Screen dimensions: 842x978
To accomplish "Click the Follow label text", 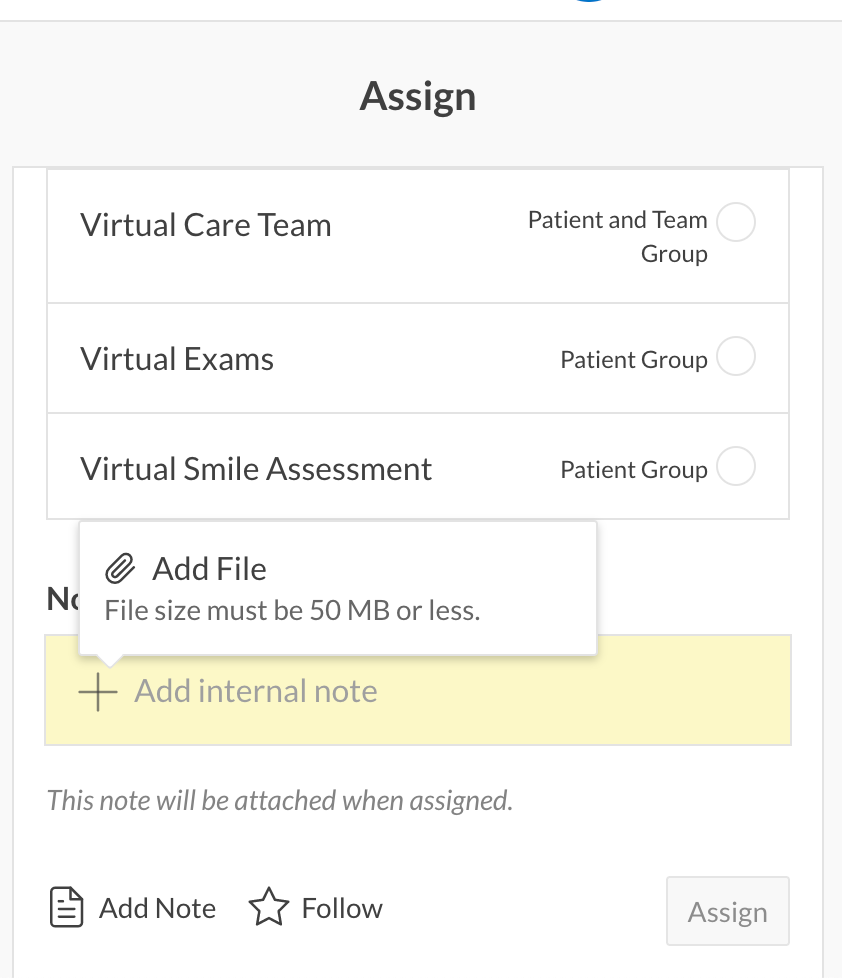I will click(342, 908).
